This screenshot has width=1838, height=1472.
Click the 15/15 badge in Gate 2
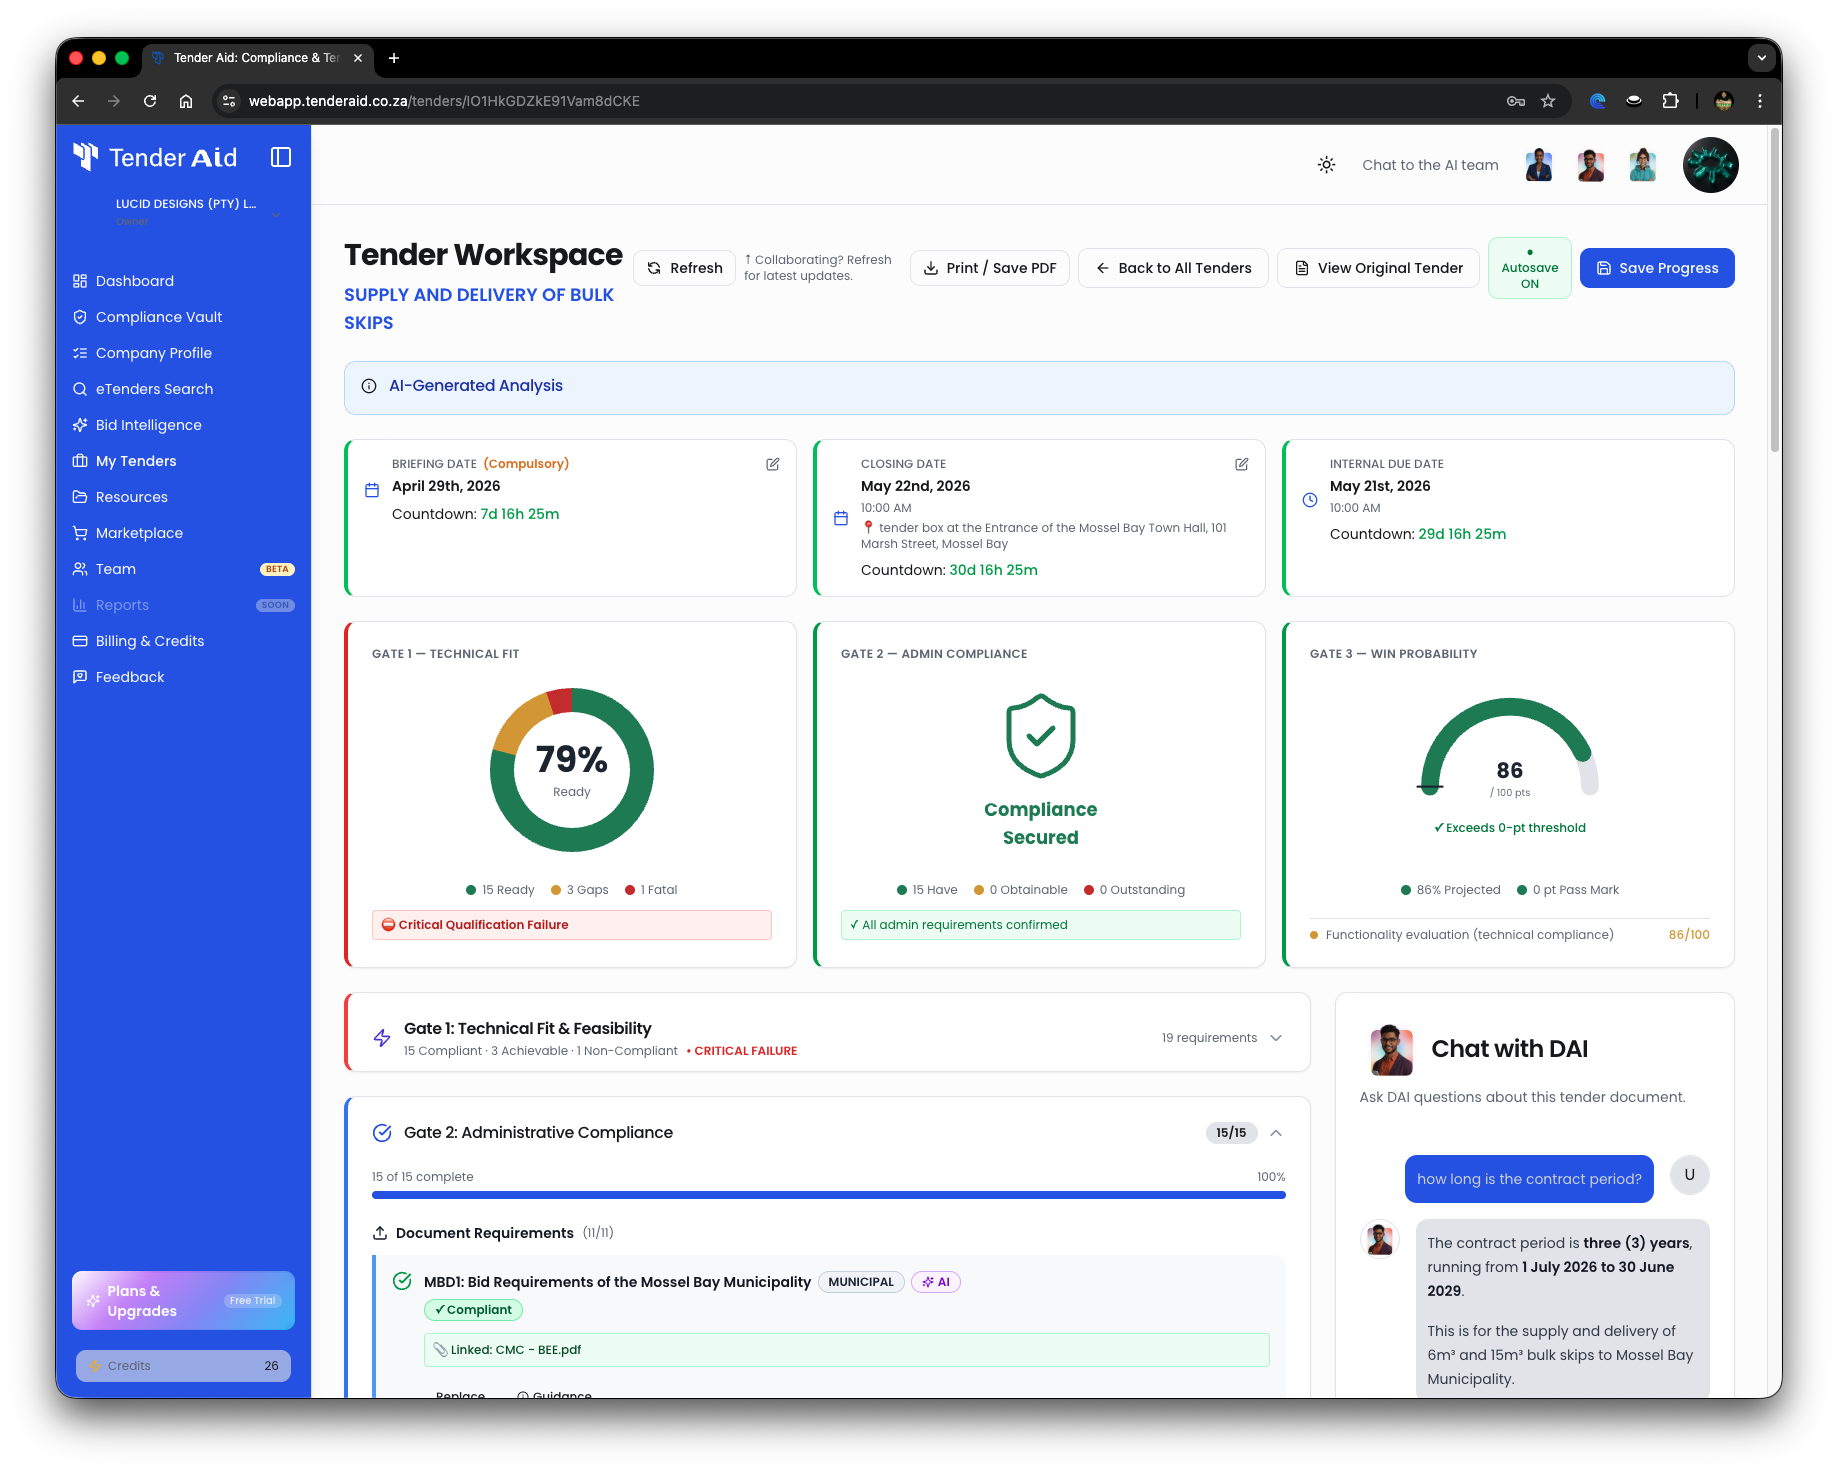coord(1231,1133)
